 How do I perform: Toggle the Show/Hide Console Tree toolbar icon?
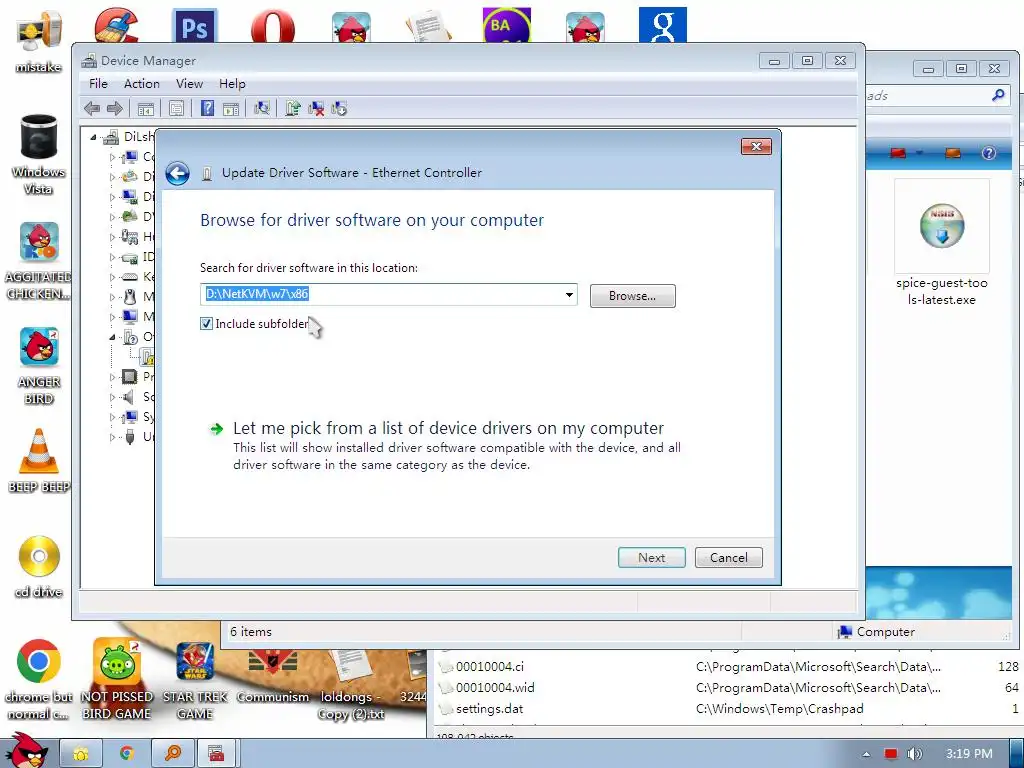tap(146, 108)
